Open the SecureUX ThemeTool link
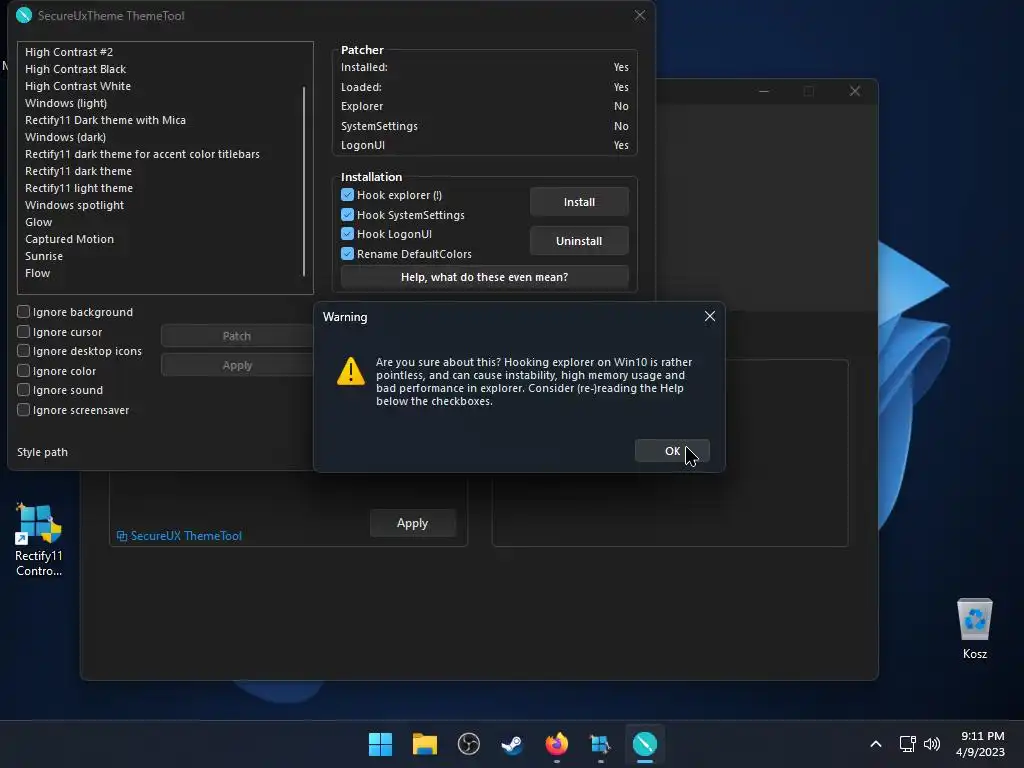Screen dimensions: 1024x768 pyautogui.click(x=179, y=536)
